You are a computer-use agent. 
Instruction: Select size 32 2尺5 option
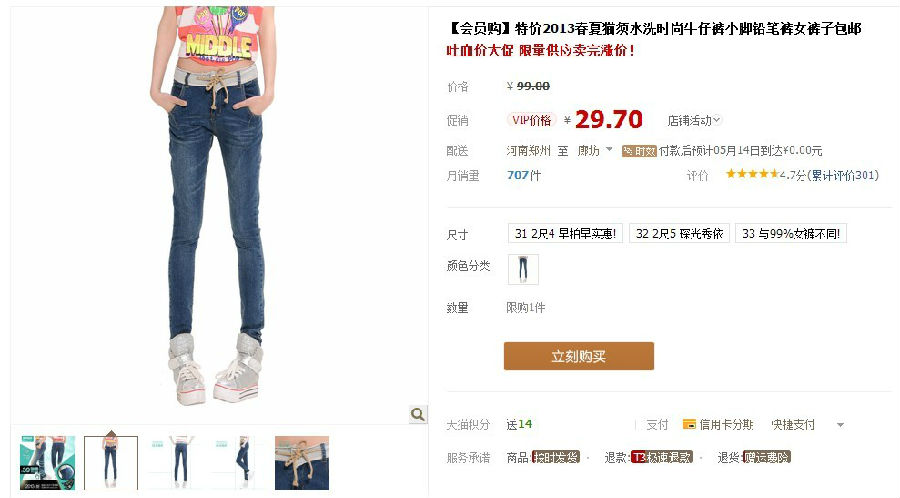(679, 234)
